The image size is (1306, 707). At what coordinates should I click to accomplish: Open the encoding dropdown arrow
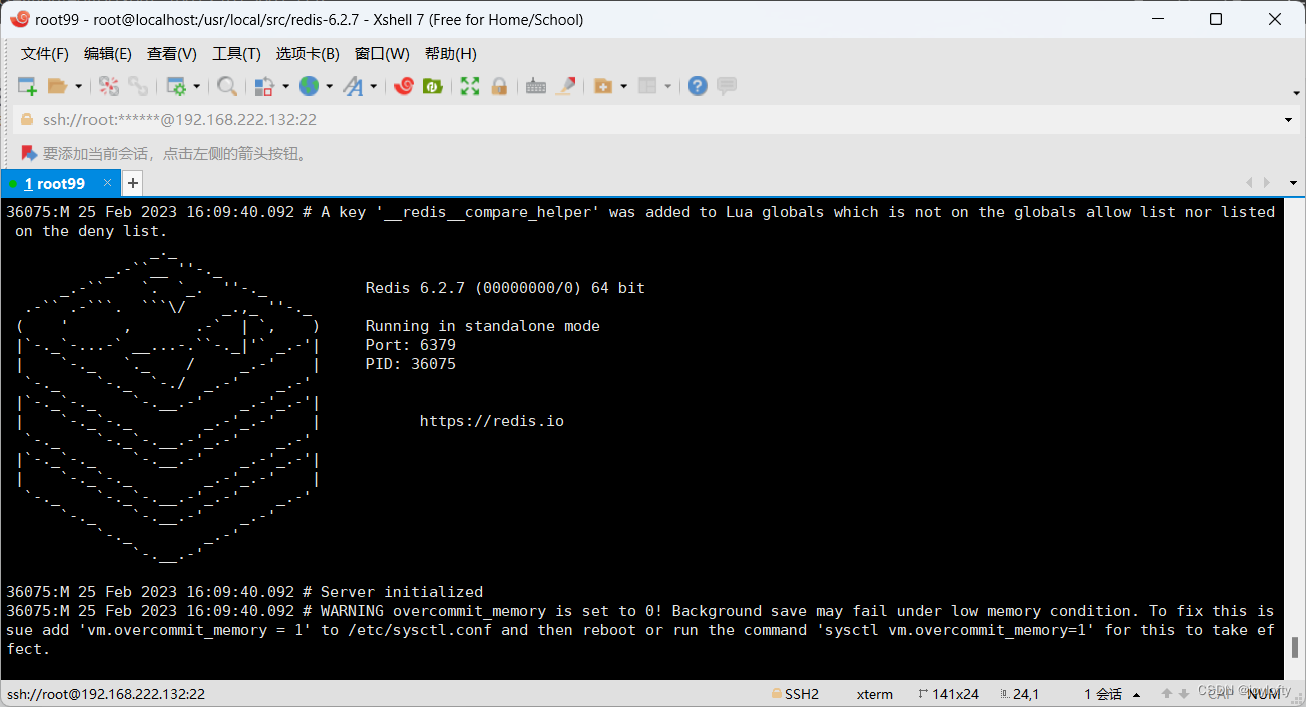point(328,87)
